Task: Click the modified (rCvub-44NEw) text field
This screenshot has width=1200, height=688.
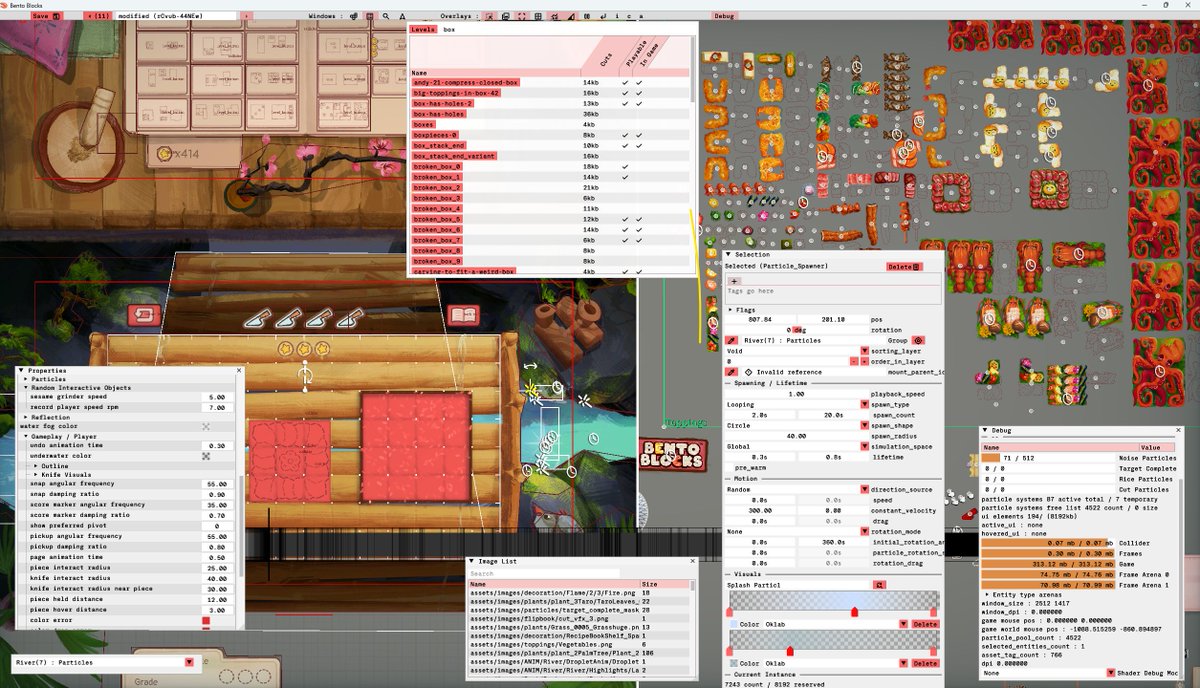Action: click(x=177, y=16)
